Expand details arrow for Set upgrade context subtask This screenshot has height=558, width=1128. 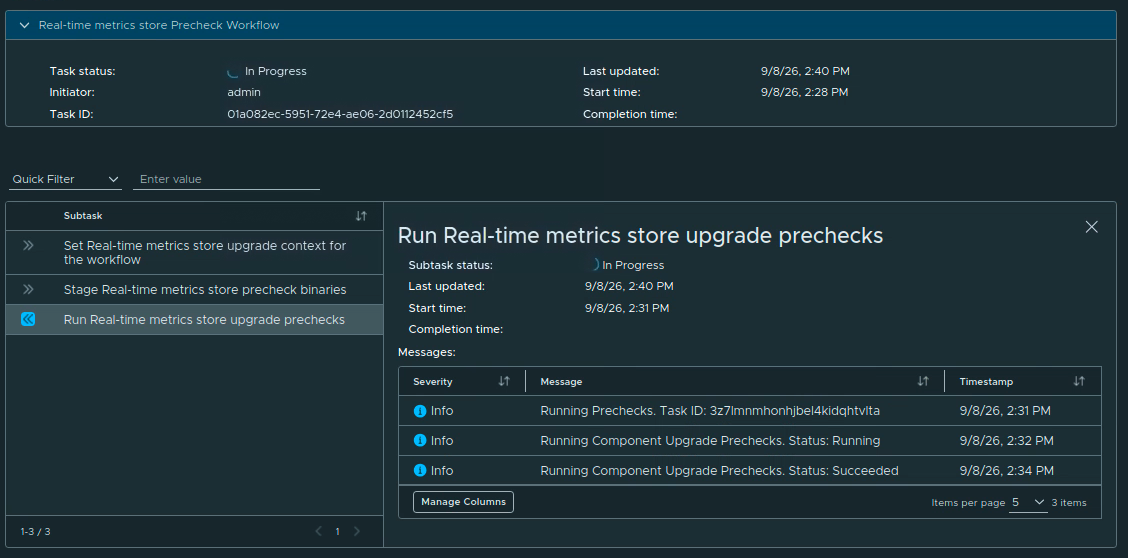pyautogui.click(x=28, y=245)
